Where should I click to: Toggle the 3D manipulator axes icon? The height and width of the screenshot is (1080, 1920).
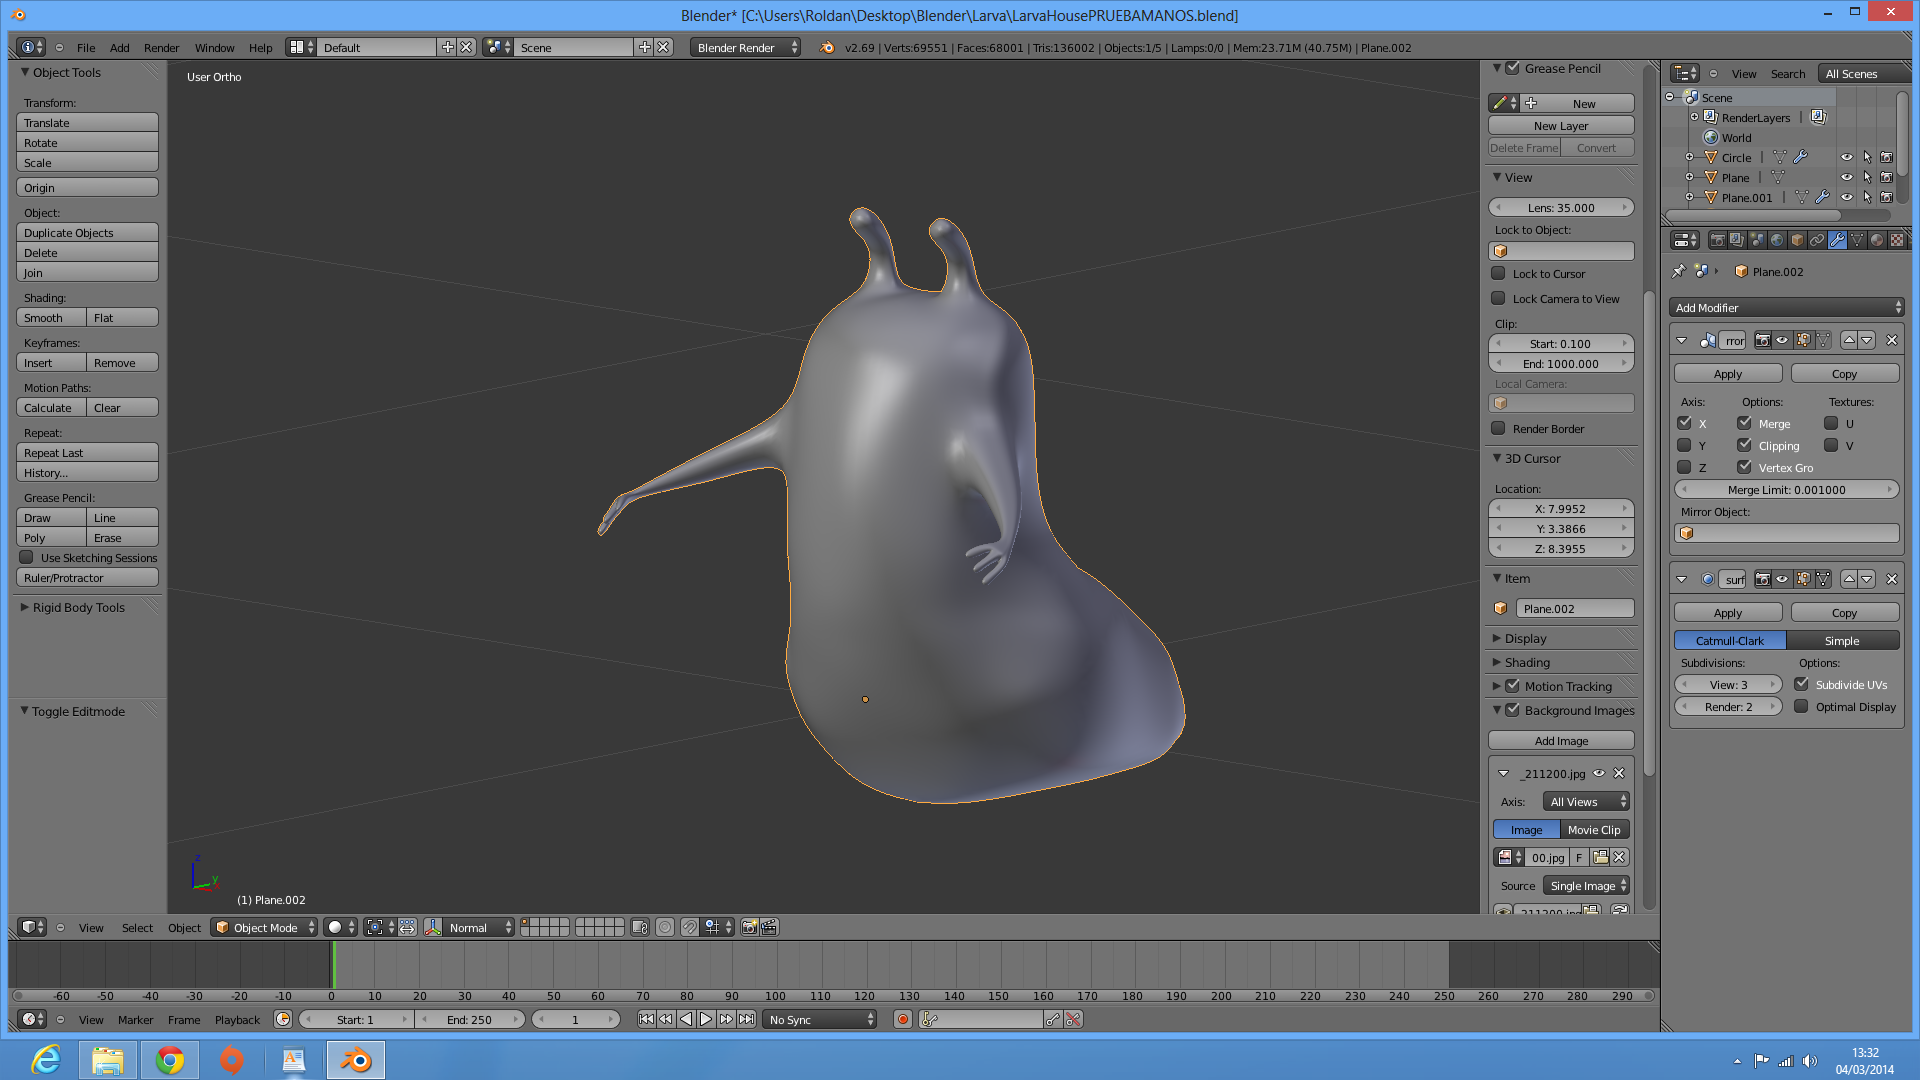coord(433,927)
